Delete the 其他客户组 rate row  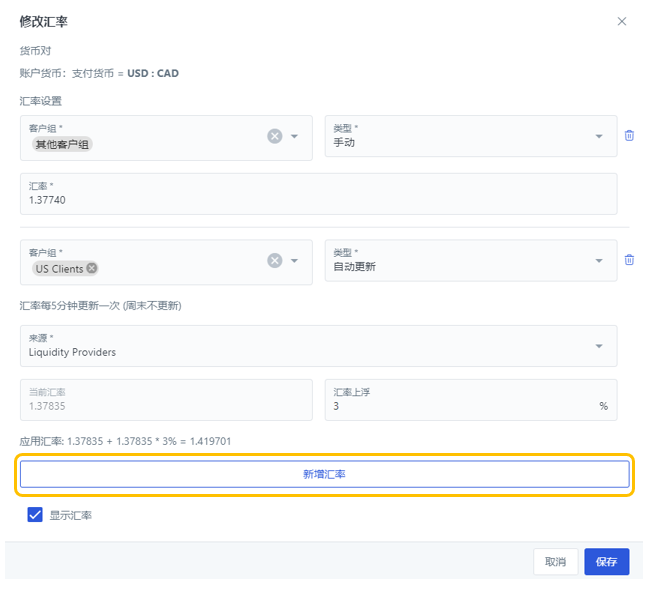629,136
